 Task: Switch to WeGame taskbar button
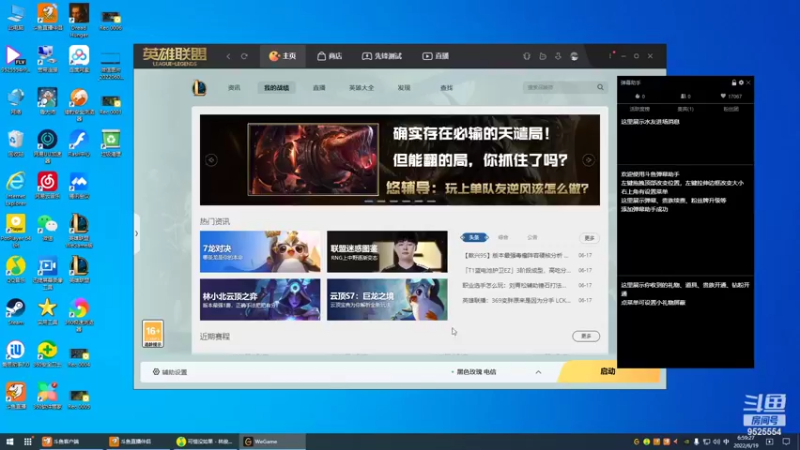(x=272, y=441)
